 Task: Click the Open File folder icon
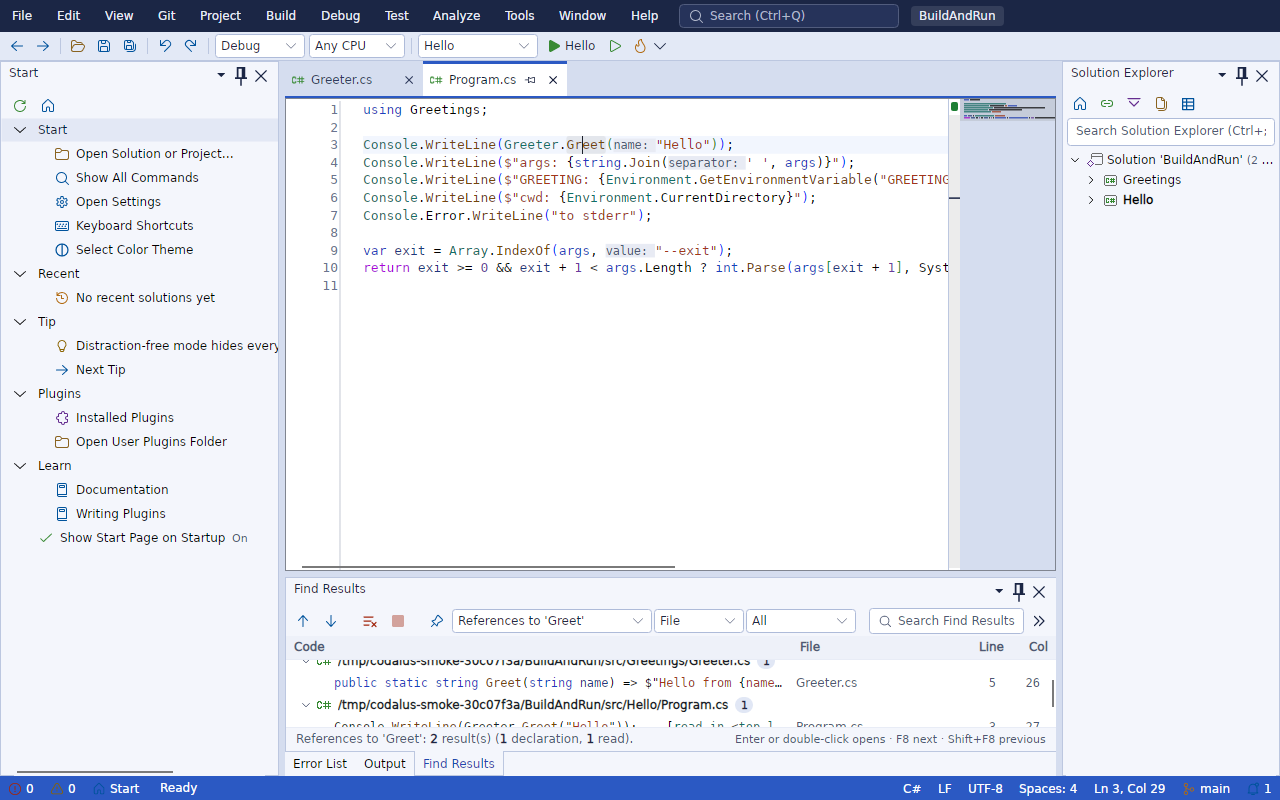tap(77, 46)
